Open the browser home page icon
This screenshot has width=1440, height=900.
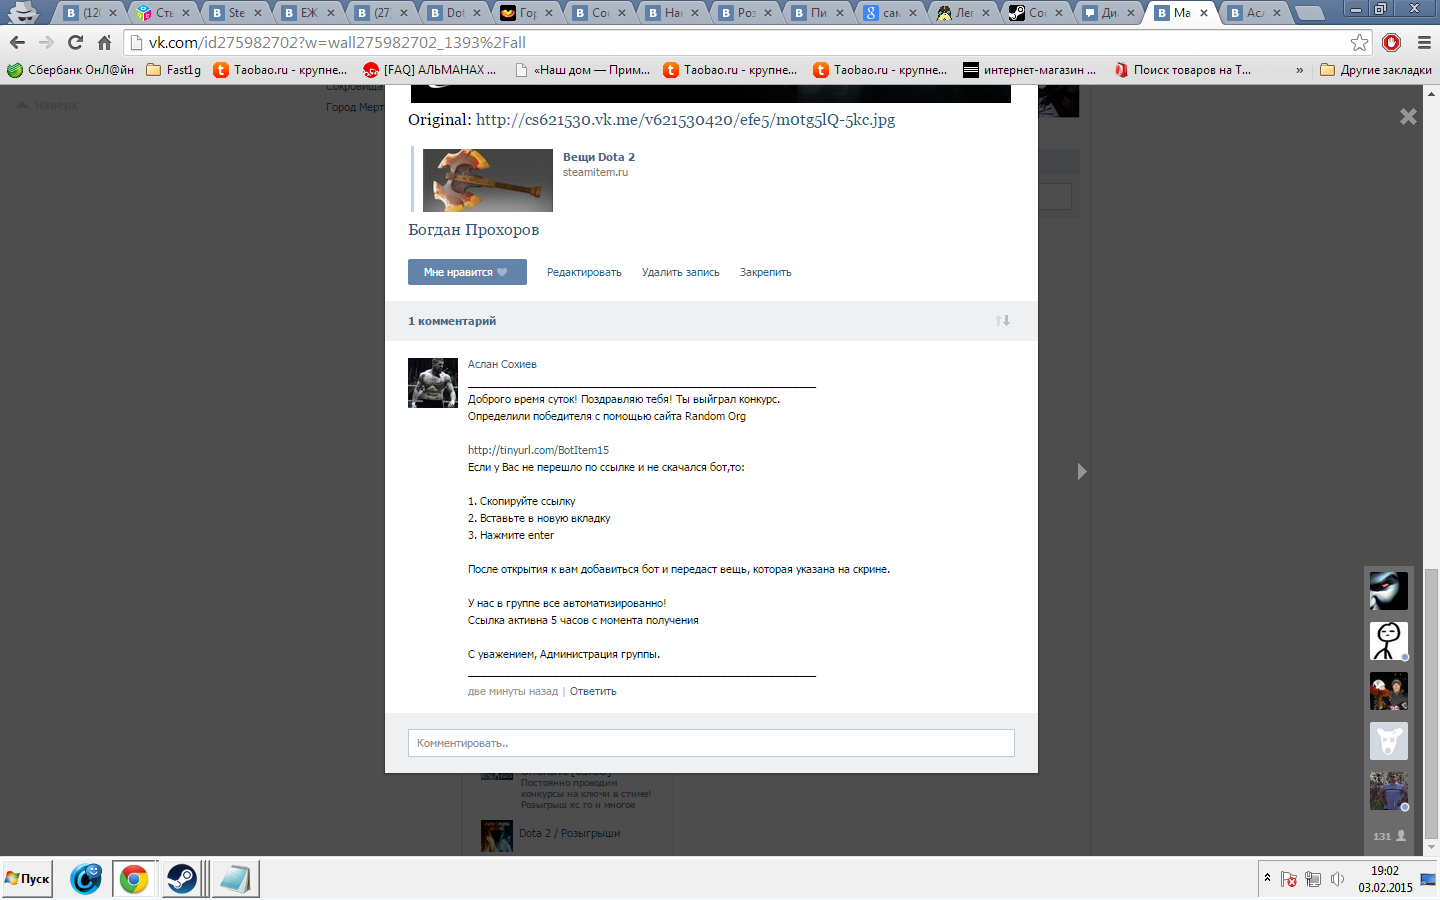104,43
